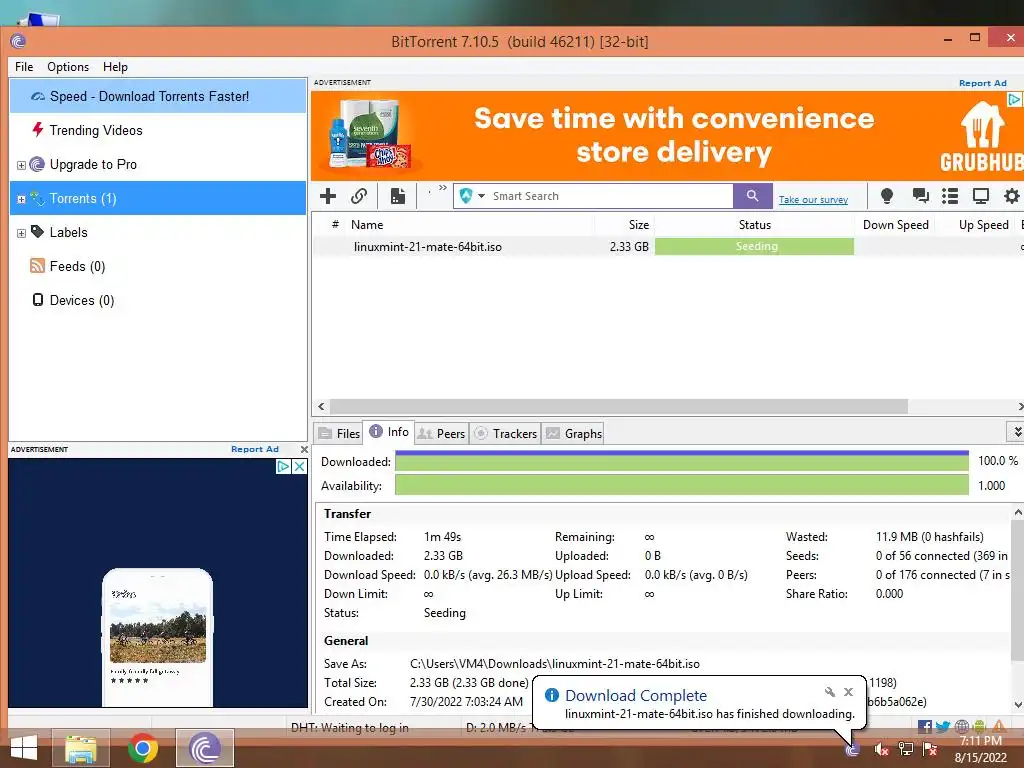
Task: Open the Take our survey link
Action: click(813, 200)
